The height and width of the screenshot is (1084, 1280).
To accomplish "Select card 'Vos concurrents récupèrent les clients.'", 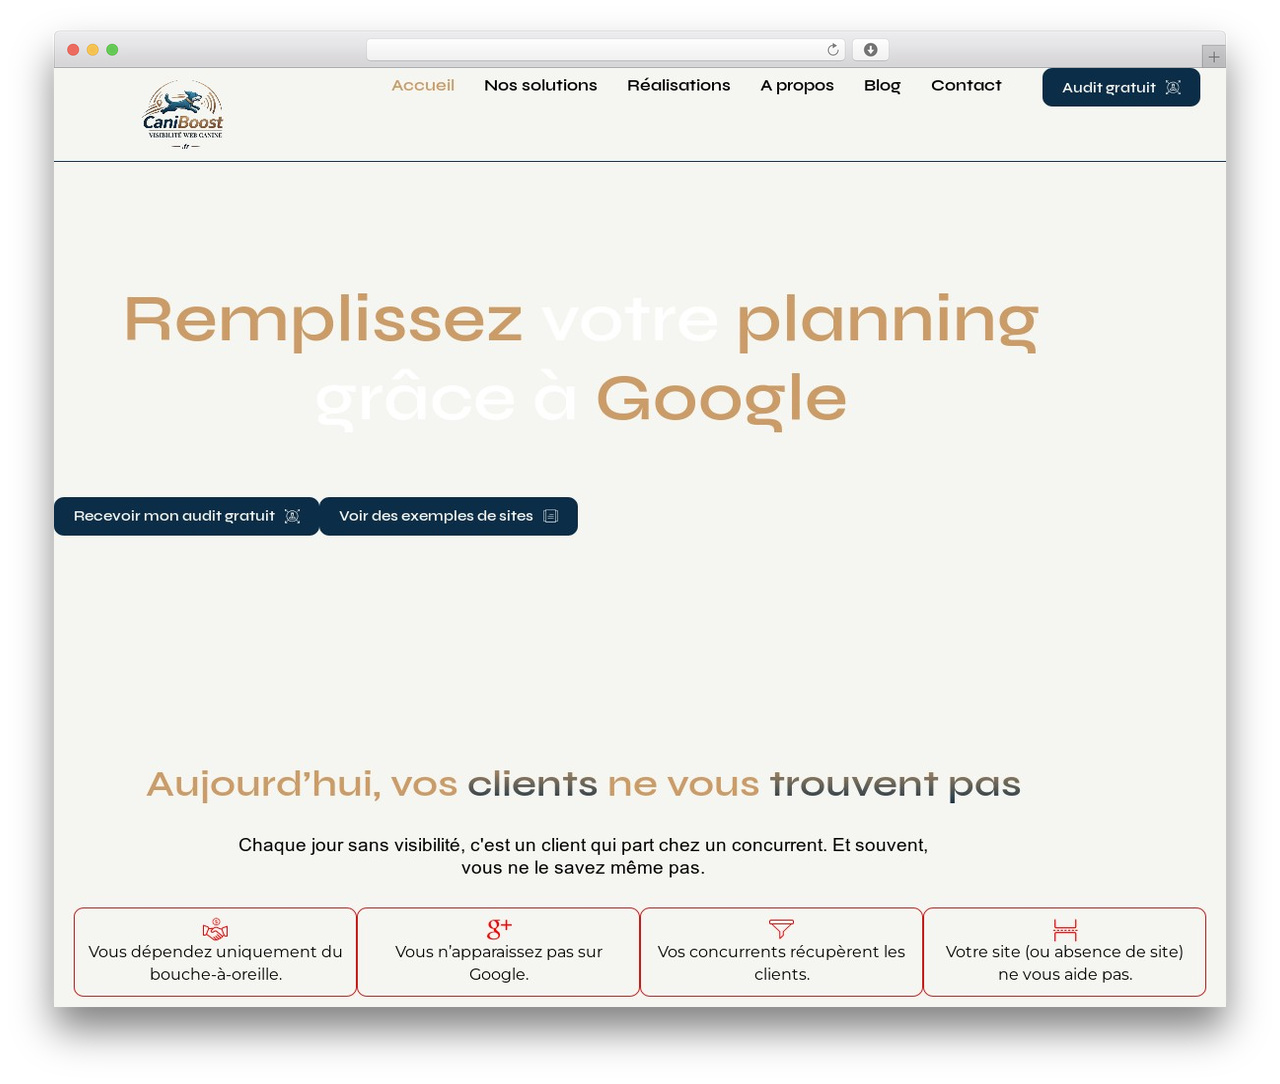I will (781, 952).
